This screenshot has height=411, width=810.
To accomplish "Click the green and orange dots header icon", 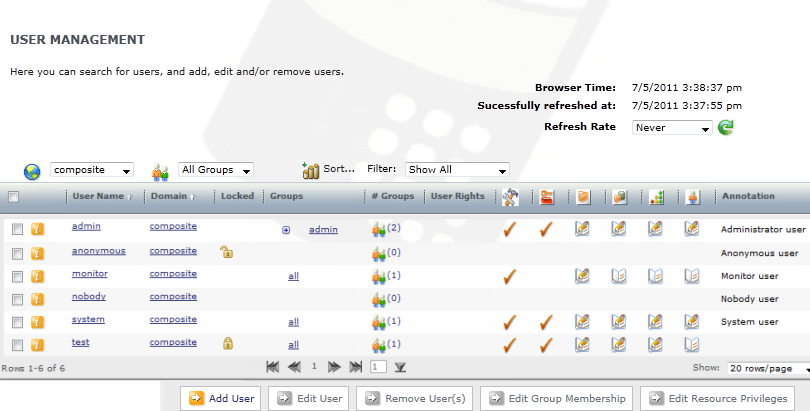I will (657, 197).
